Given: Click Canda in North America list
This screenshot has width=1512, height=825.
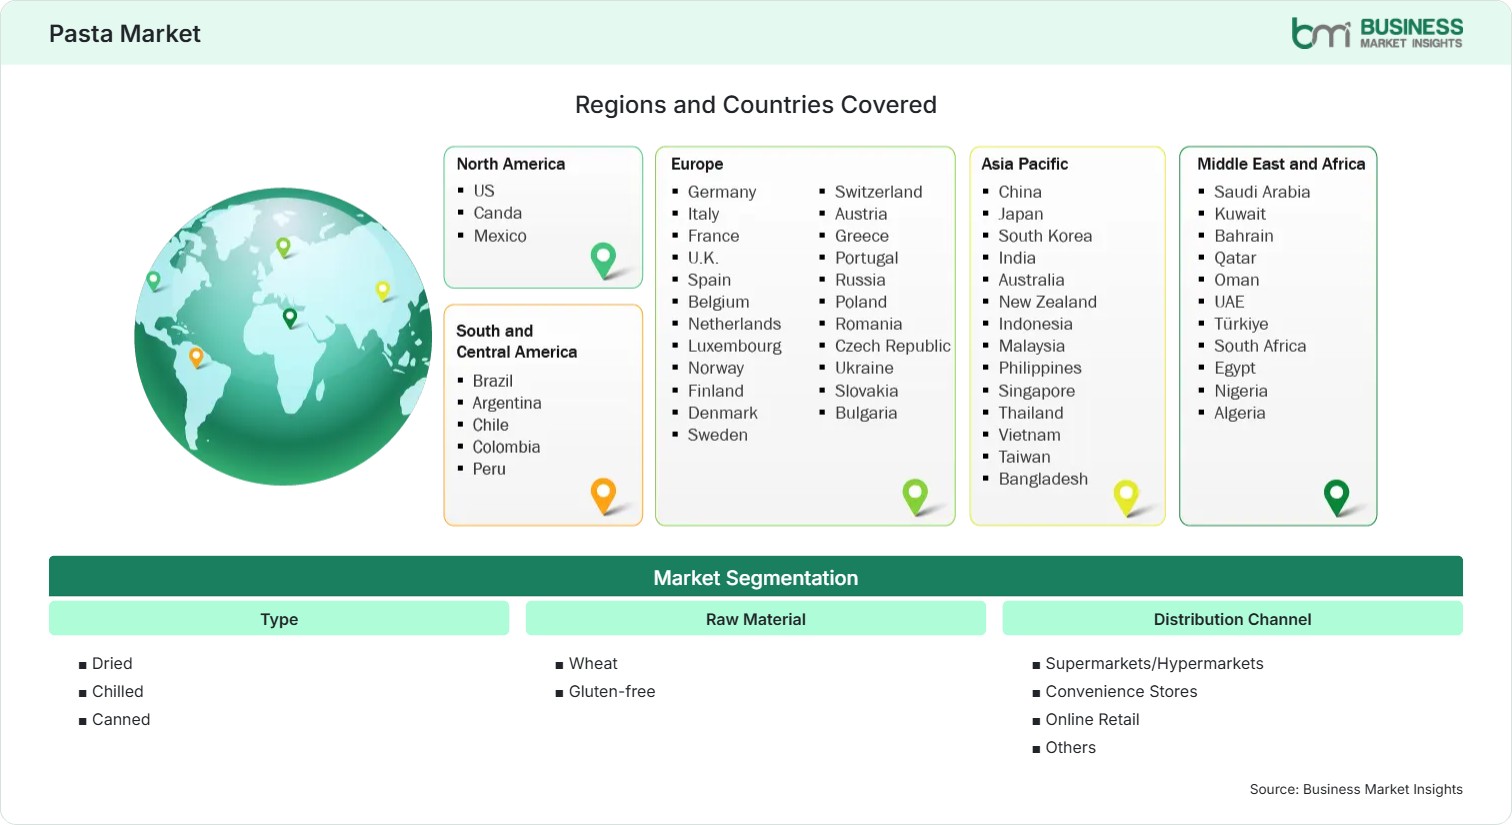Looking at the screenshot, I should click(x=498, y=213).
